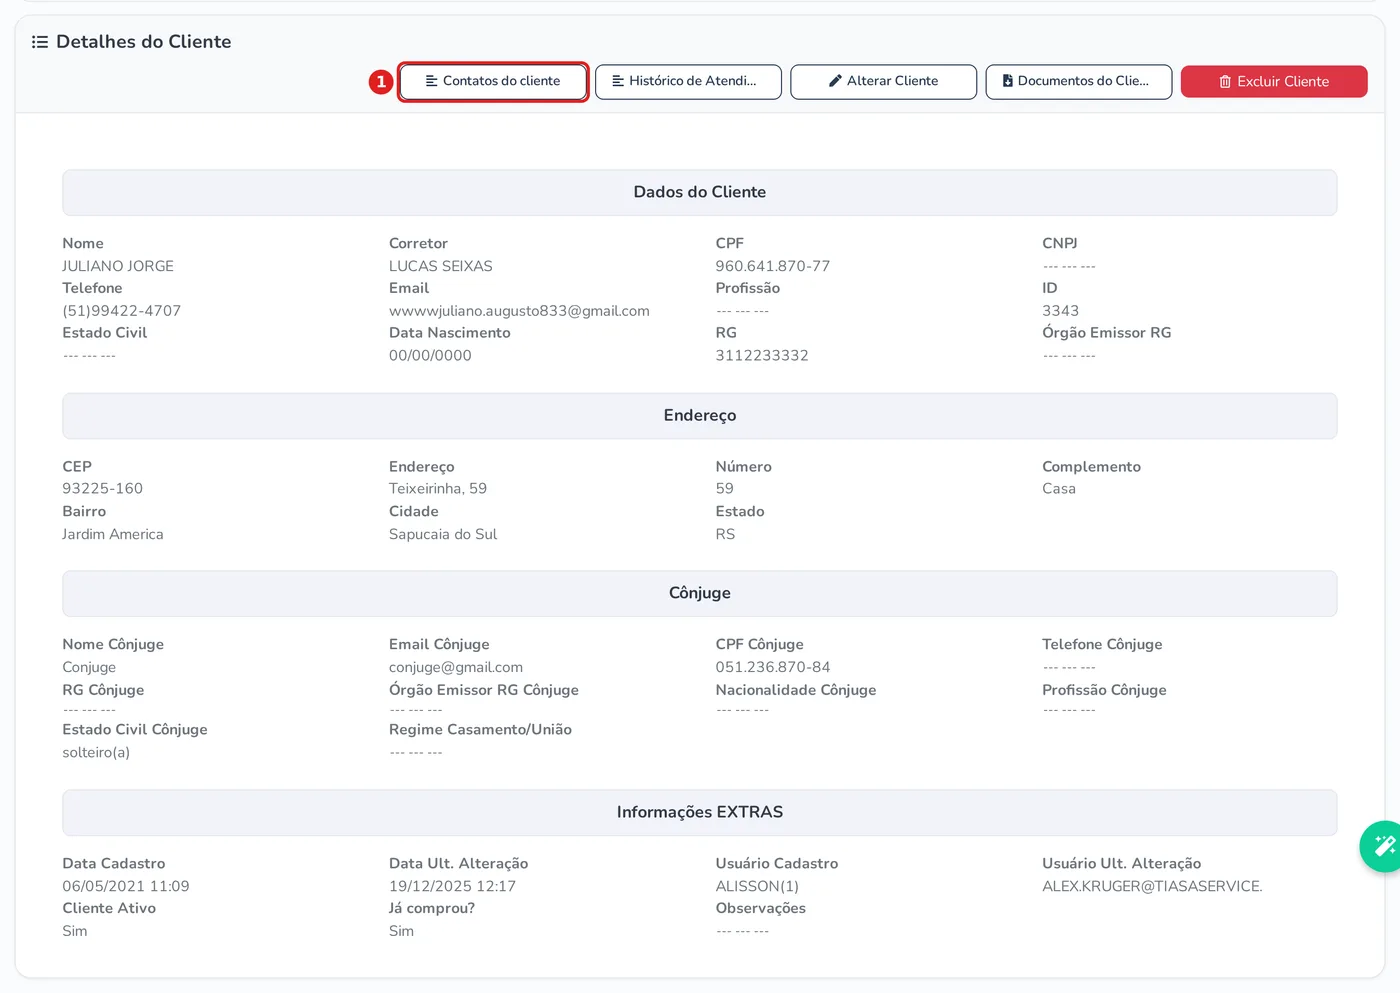Click ID value 3343
The height and width of the screenshot is (993, 1400).
pos(1061,311)
